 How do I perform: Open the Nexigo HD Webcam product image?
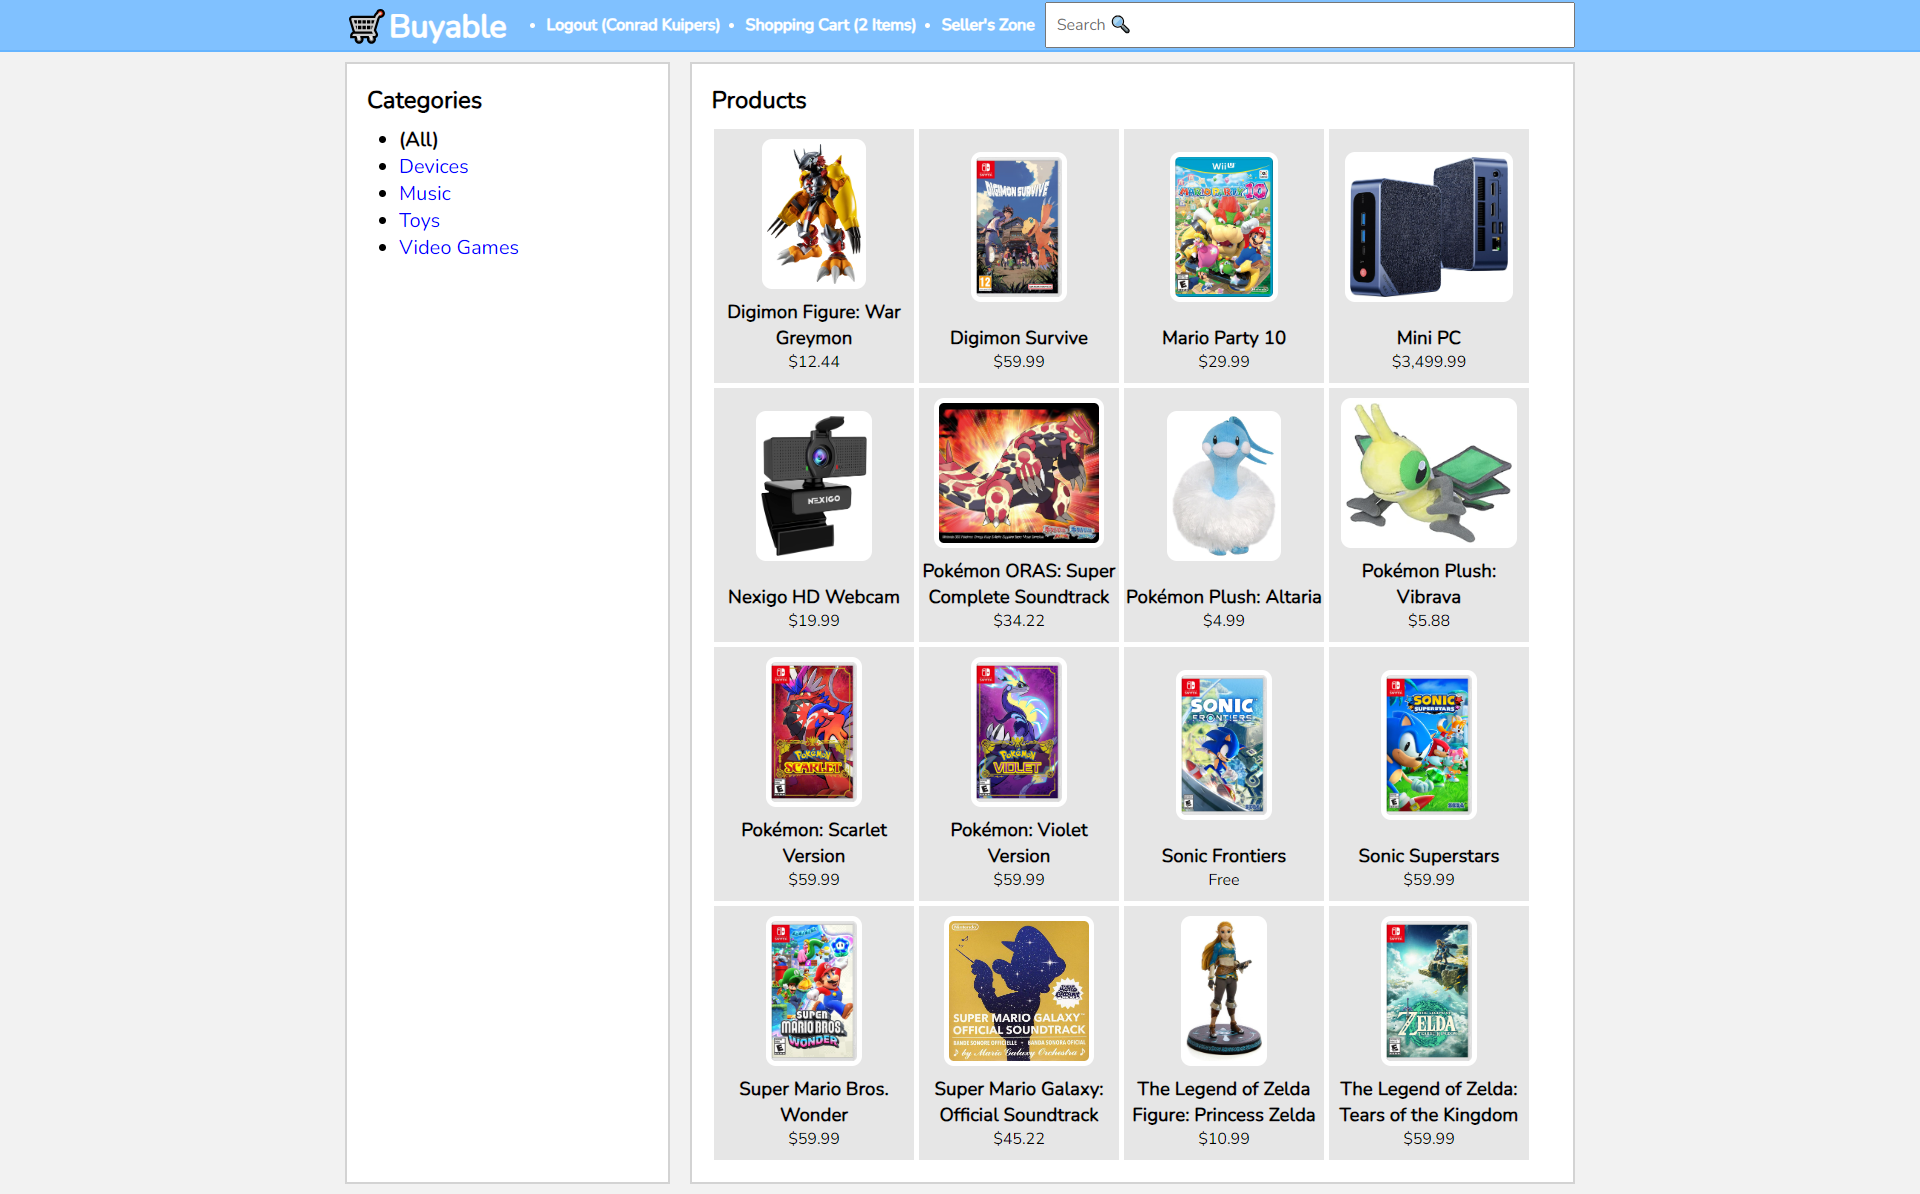click(813, 485)
